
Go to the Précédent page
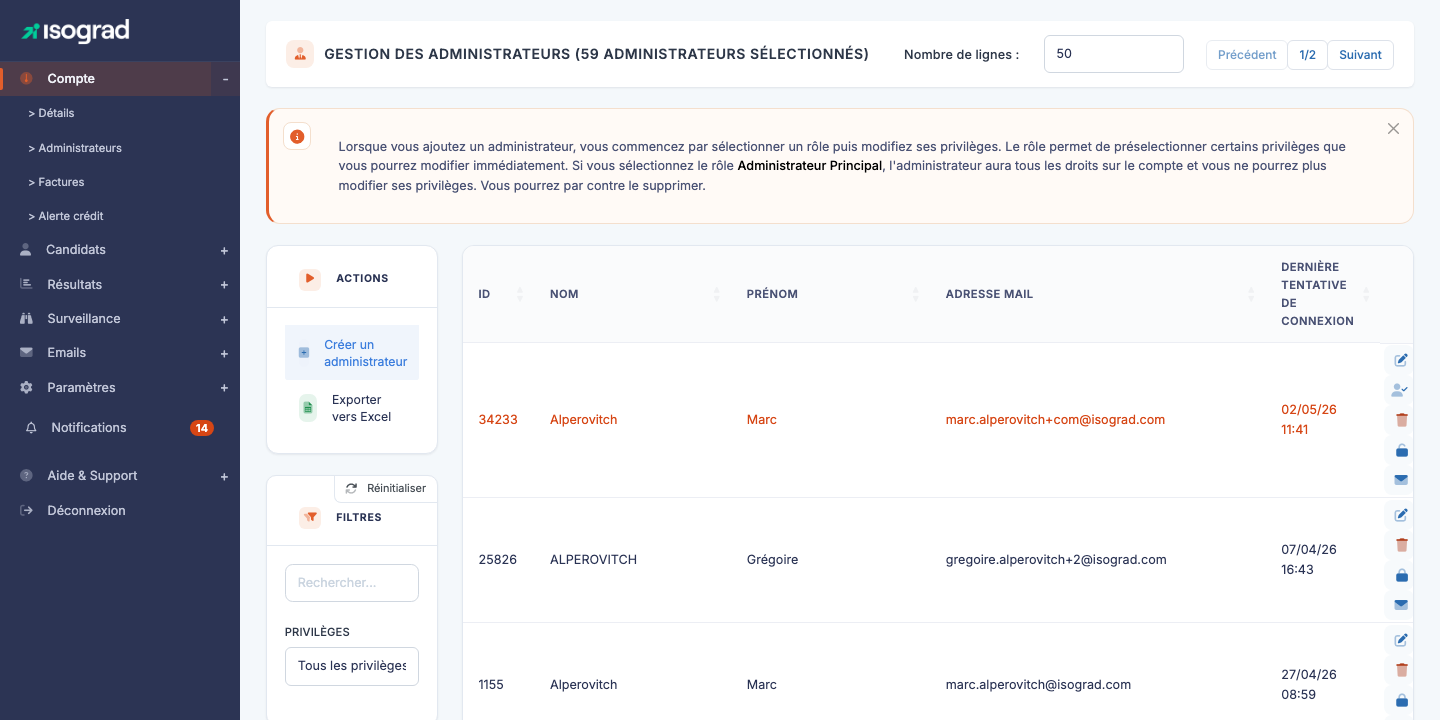tap(1247, 55)
